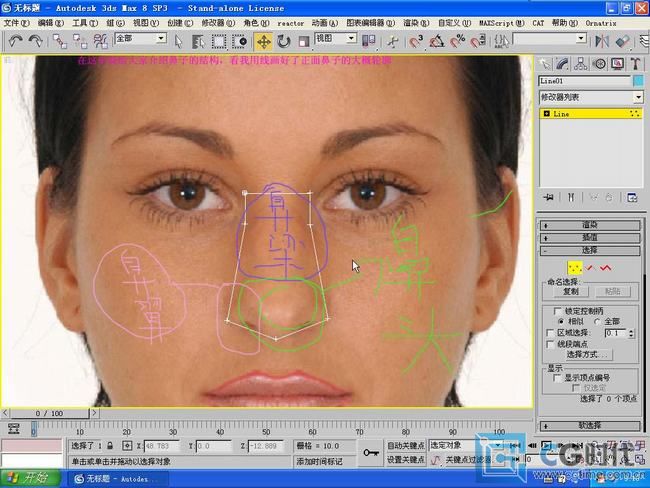Expand the 软选择 rollout
This screenshot has width=650, height=488.
590,426
